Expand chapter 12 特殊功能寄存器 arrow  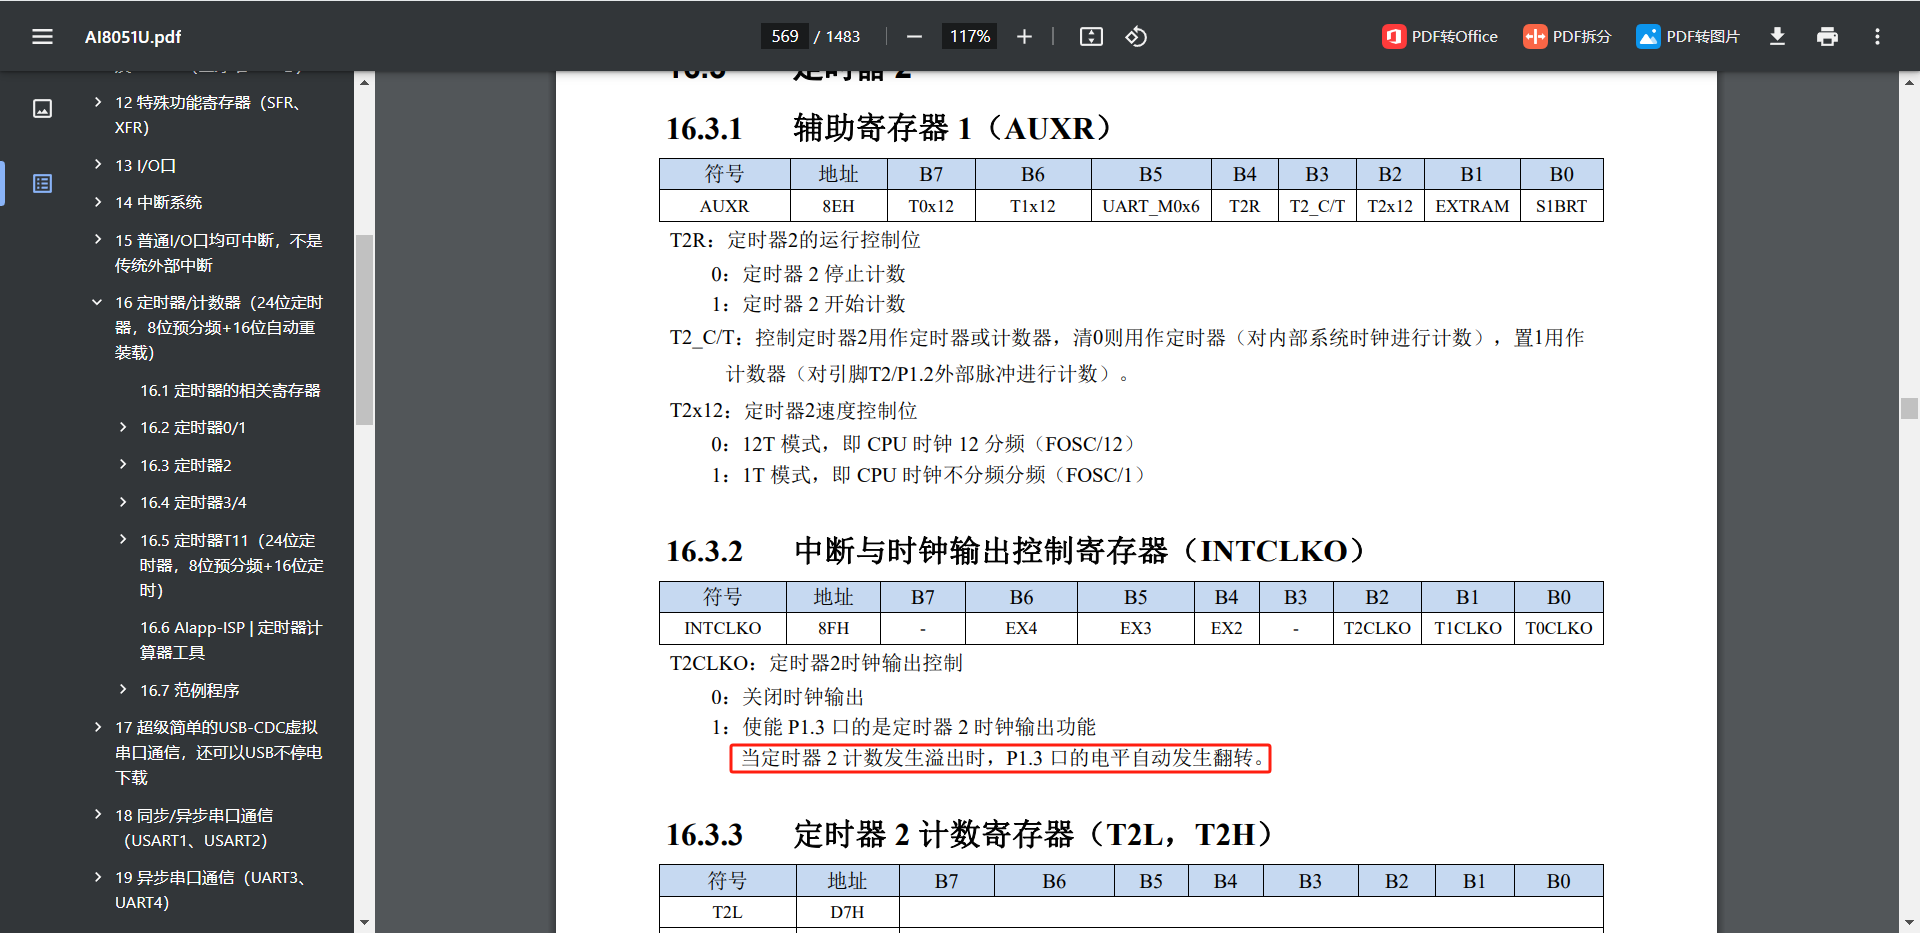97,102
